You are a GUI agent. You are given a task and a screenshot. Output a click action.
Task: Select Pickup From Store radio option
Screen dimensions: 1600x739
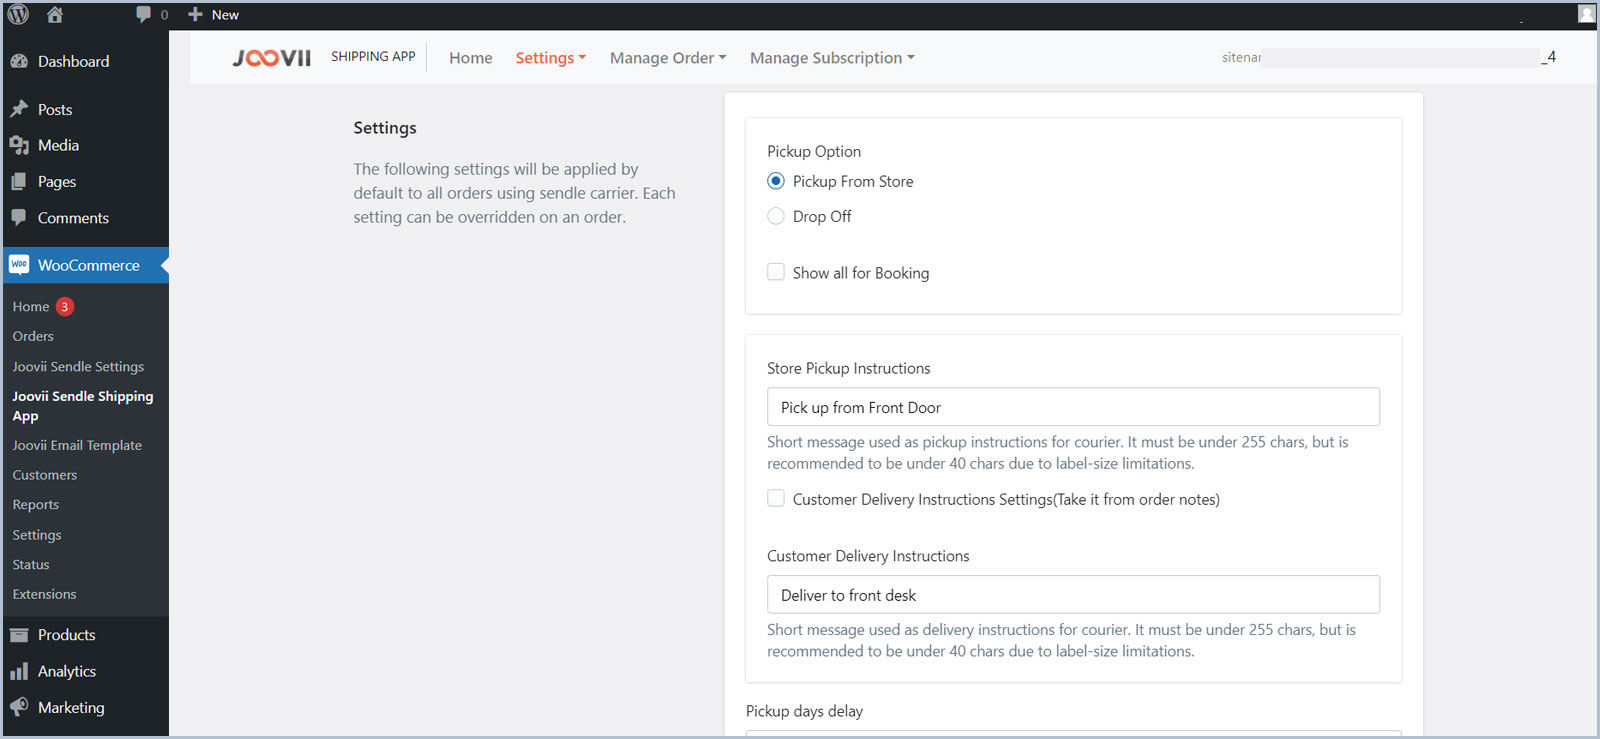pyautogui.click(x=776, y=181)
